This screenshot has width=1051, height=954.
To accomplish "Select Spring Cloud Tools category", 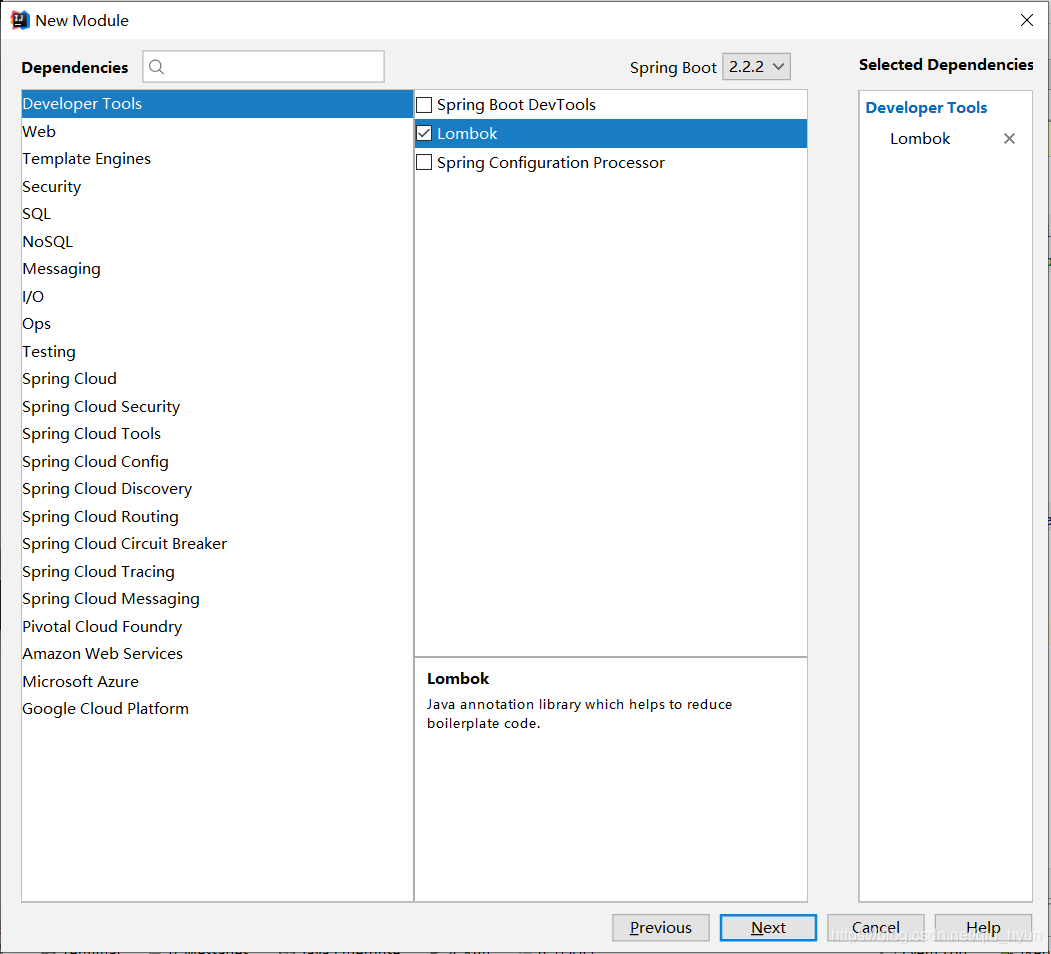I will [x=217, y=434].
